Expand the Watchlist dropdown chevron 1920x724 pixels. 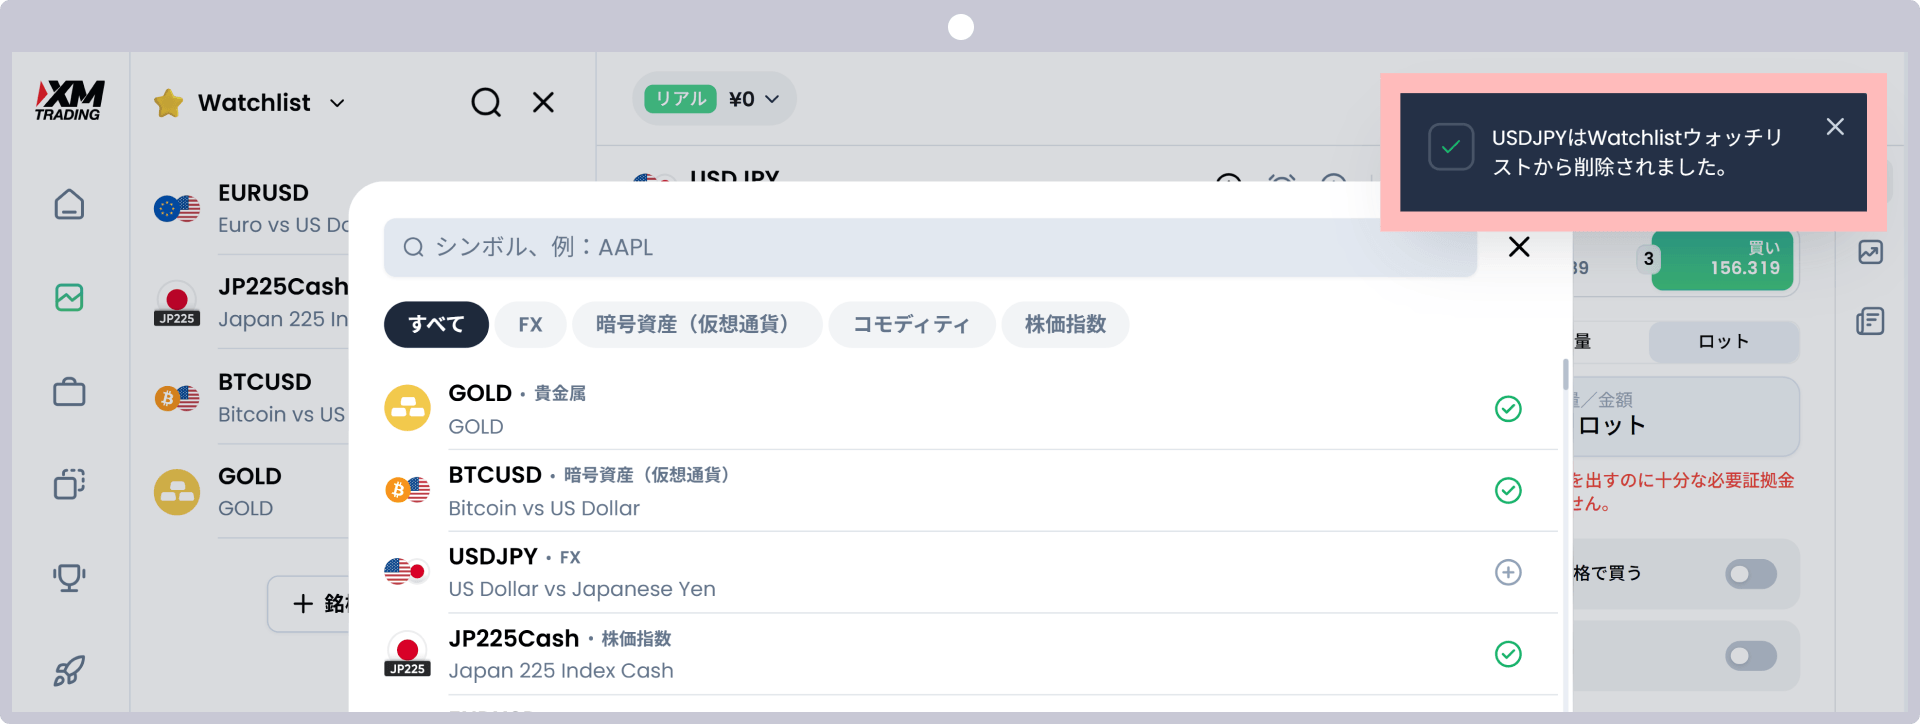pos(338,103)
